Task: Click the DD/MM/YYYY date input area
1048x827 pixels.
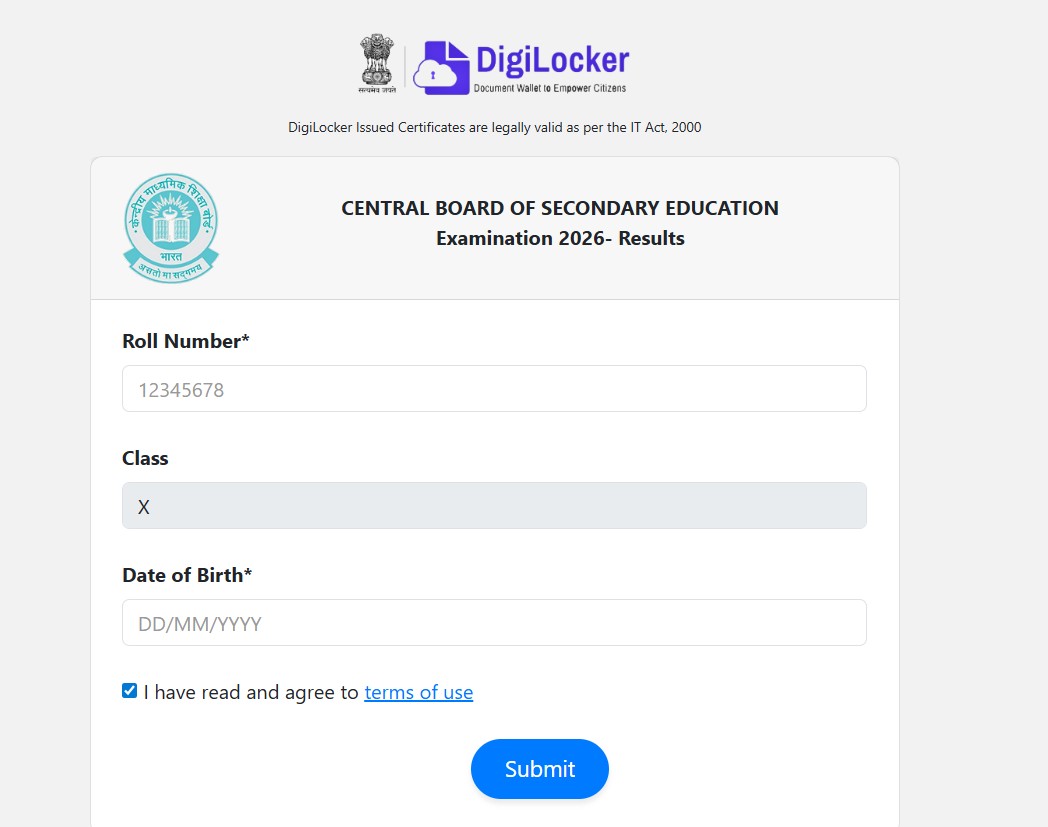Action: pyautogui.click(x=493, y=622)
